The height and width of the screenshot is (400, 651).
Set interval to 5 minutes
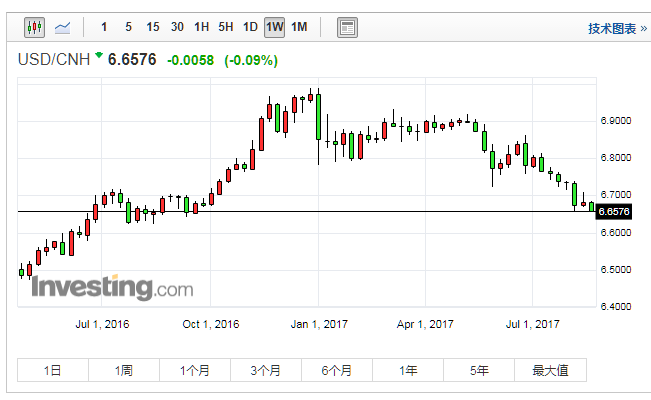click(129, 27)
